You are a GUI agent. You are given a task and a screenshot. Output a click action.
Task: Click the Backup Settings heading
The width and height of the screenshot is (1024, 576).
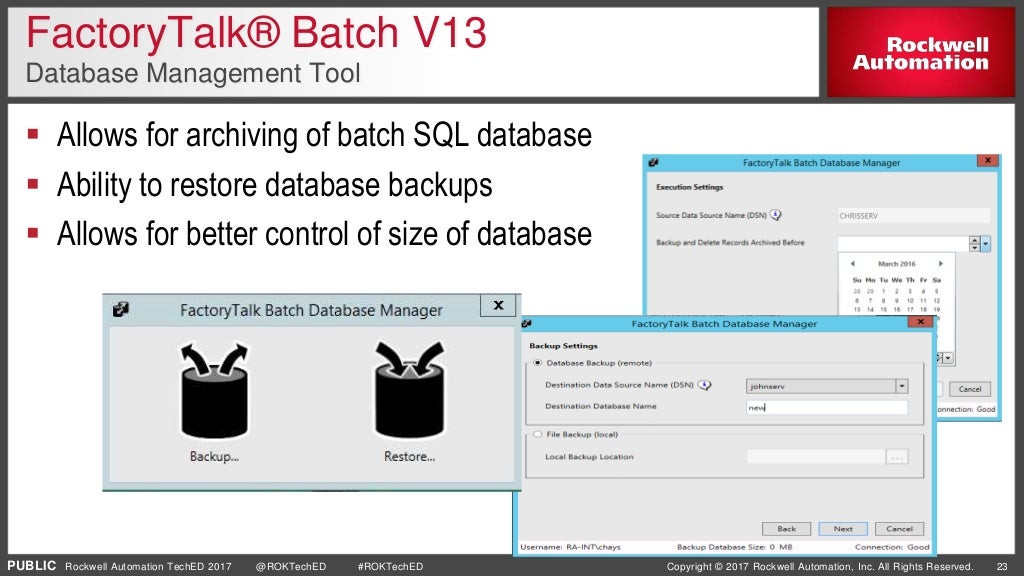click(x=563, y=345)
